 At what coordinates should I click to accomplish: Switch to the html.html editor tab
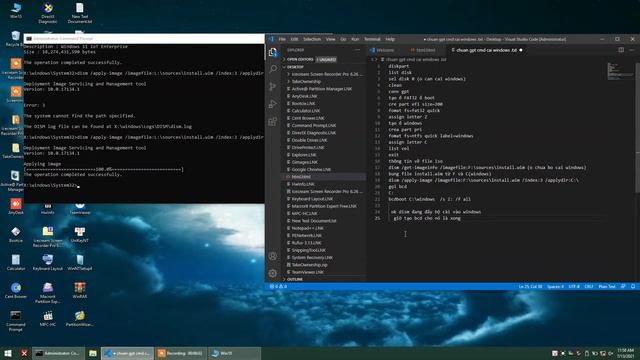click(x=425, y=50)
